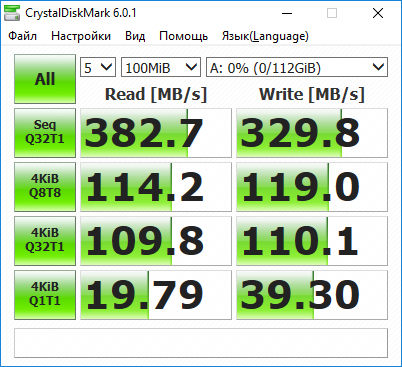Expand the drive selector A: 0% (0/112GiB)
Image resolution: width=402 pixels, height=367 pixels.
point(297,67)
